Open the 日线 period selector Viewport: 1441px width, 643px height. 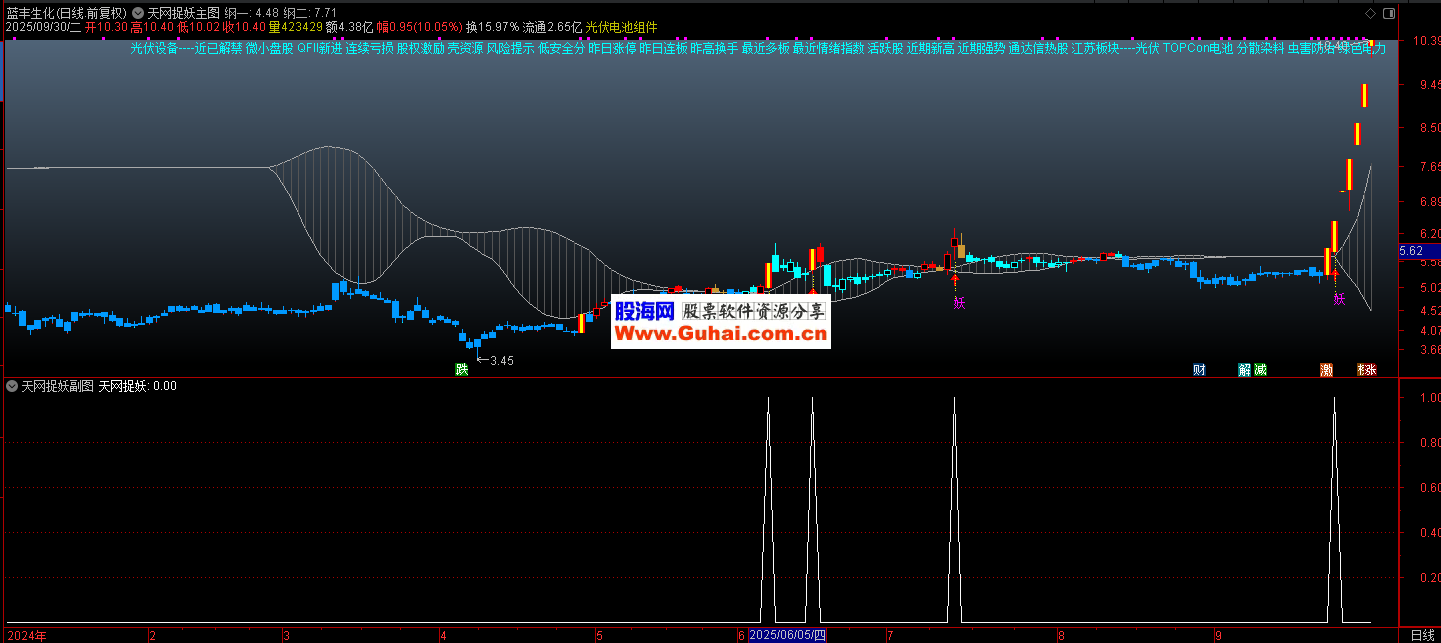(x=1421, y=635)
